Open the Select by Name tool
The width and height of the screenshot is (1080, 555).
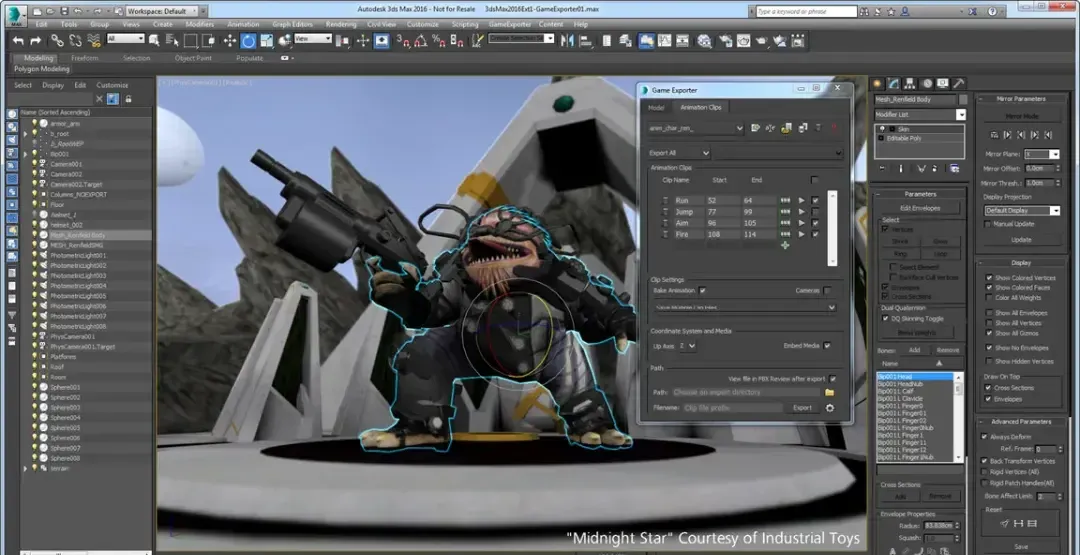pos(172,41)
